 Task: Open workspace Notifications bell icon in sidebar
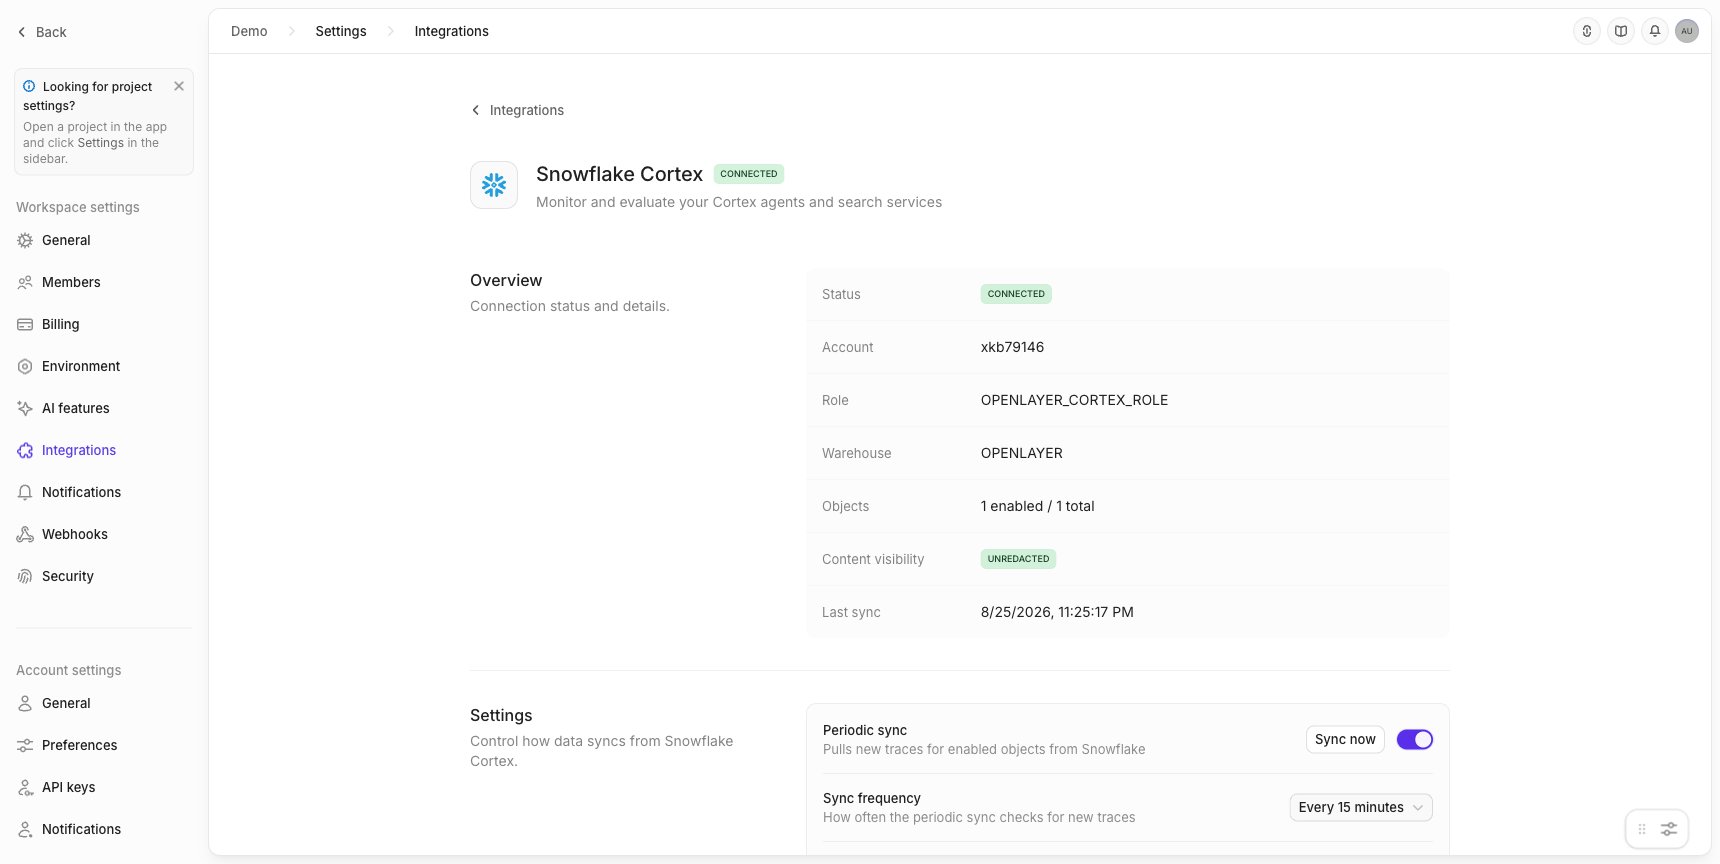[25, 492]
